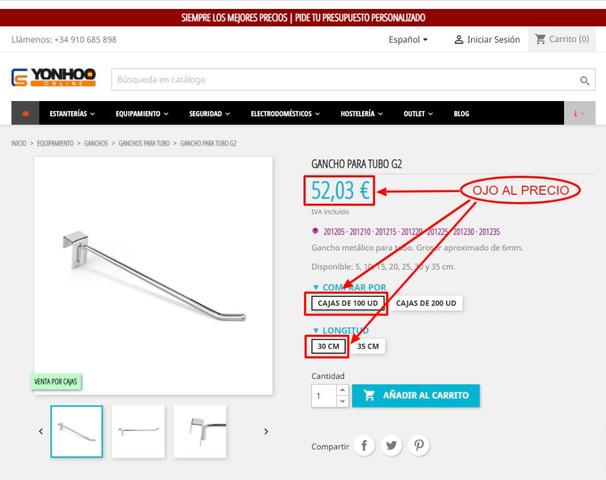
Task: Share product on Twitter
Action: tap(391, 445)
